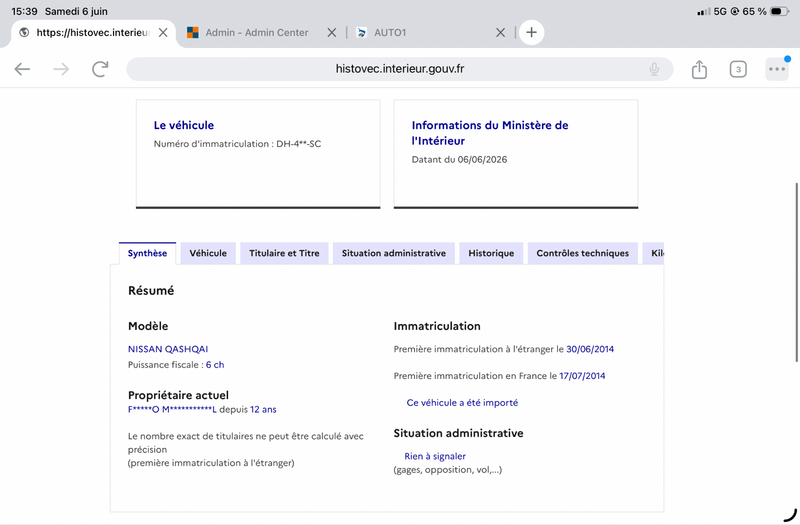Click the date 30/06/2014
This screenshot has height=525, width=800.
point(590,349)
